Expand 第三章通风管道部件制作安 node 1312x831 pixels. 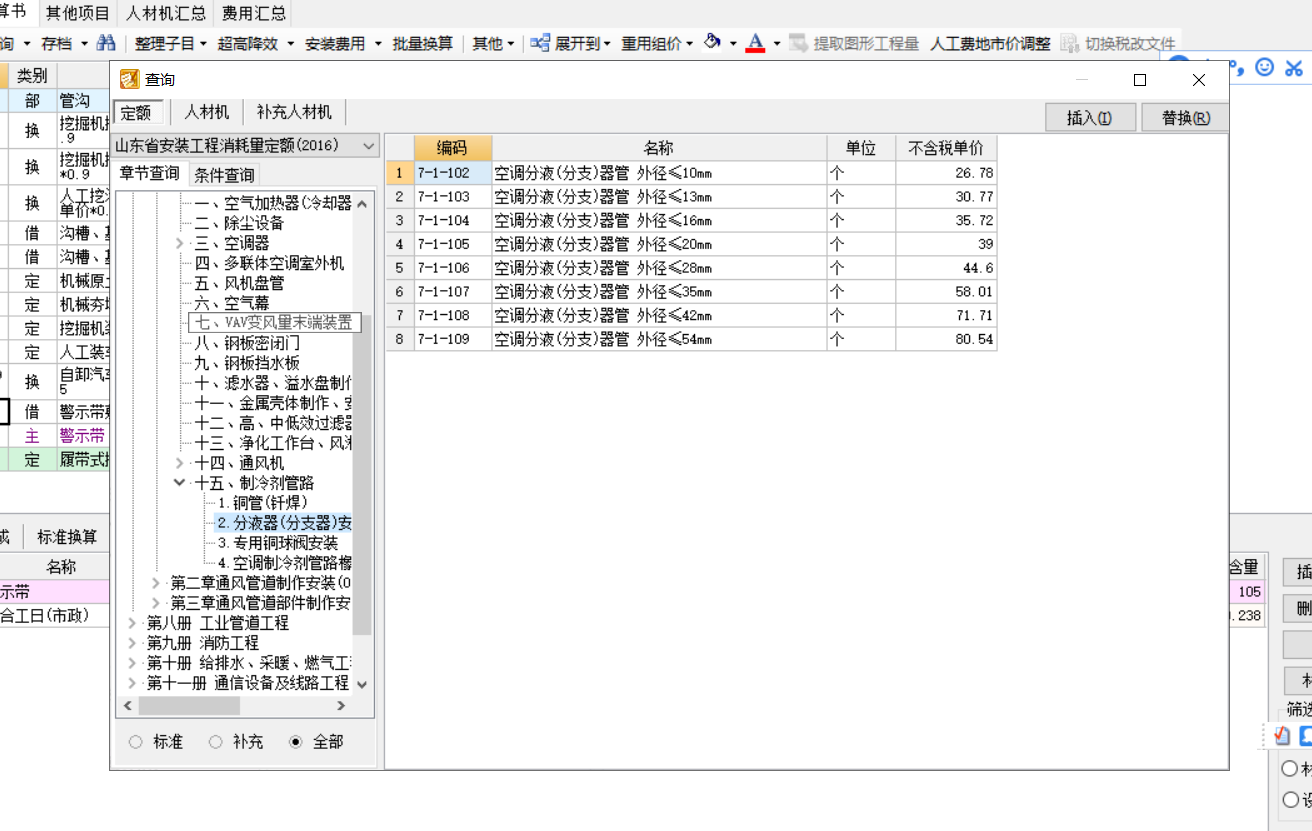[155, 603]
